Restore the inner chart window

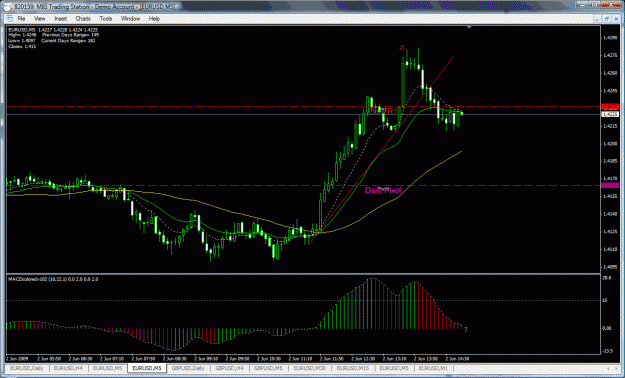(606, 19)
